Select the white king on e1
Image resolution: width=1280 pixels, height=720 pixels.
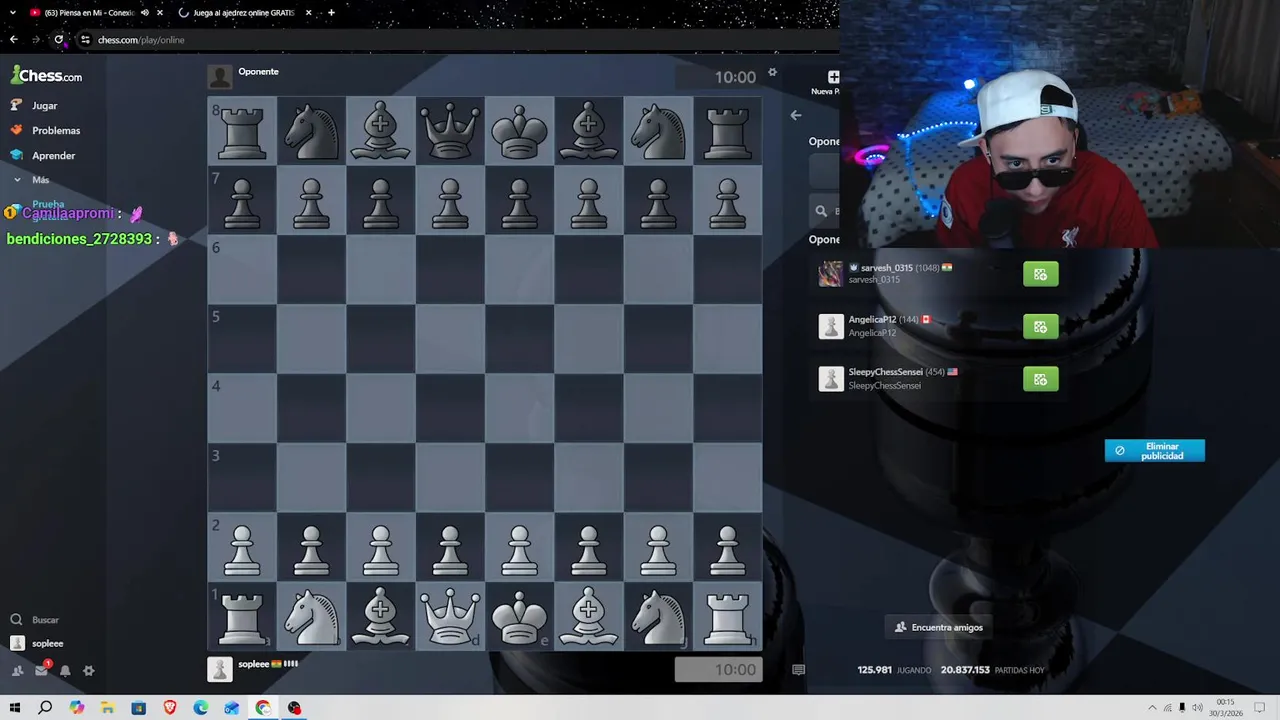pyautogui.click(x=519, y=616)
